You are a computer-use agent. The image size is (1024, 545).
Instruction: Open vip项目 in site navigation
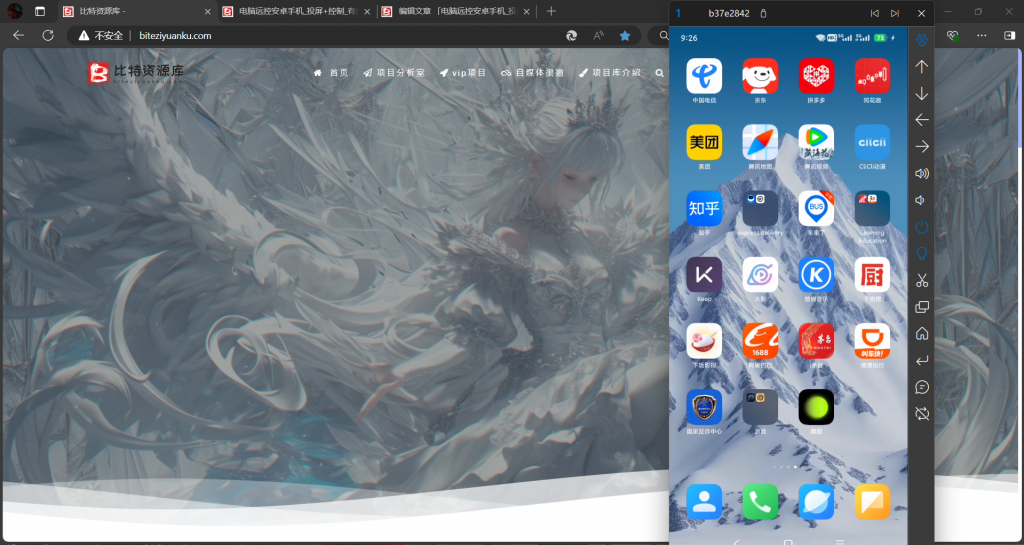click(463, 72)
